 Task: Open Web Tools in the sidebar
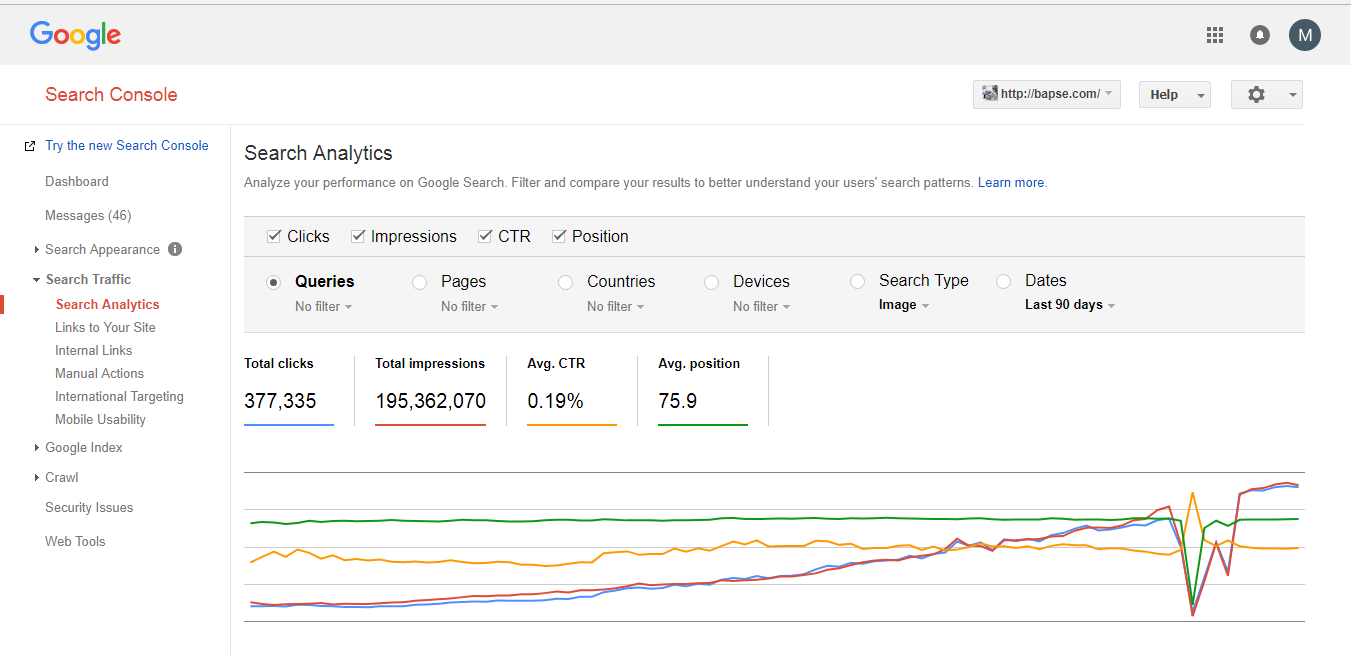coord(75,542)
